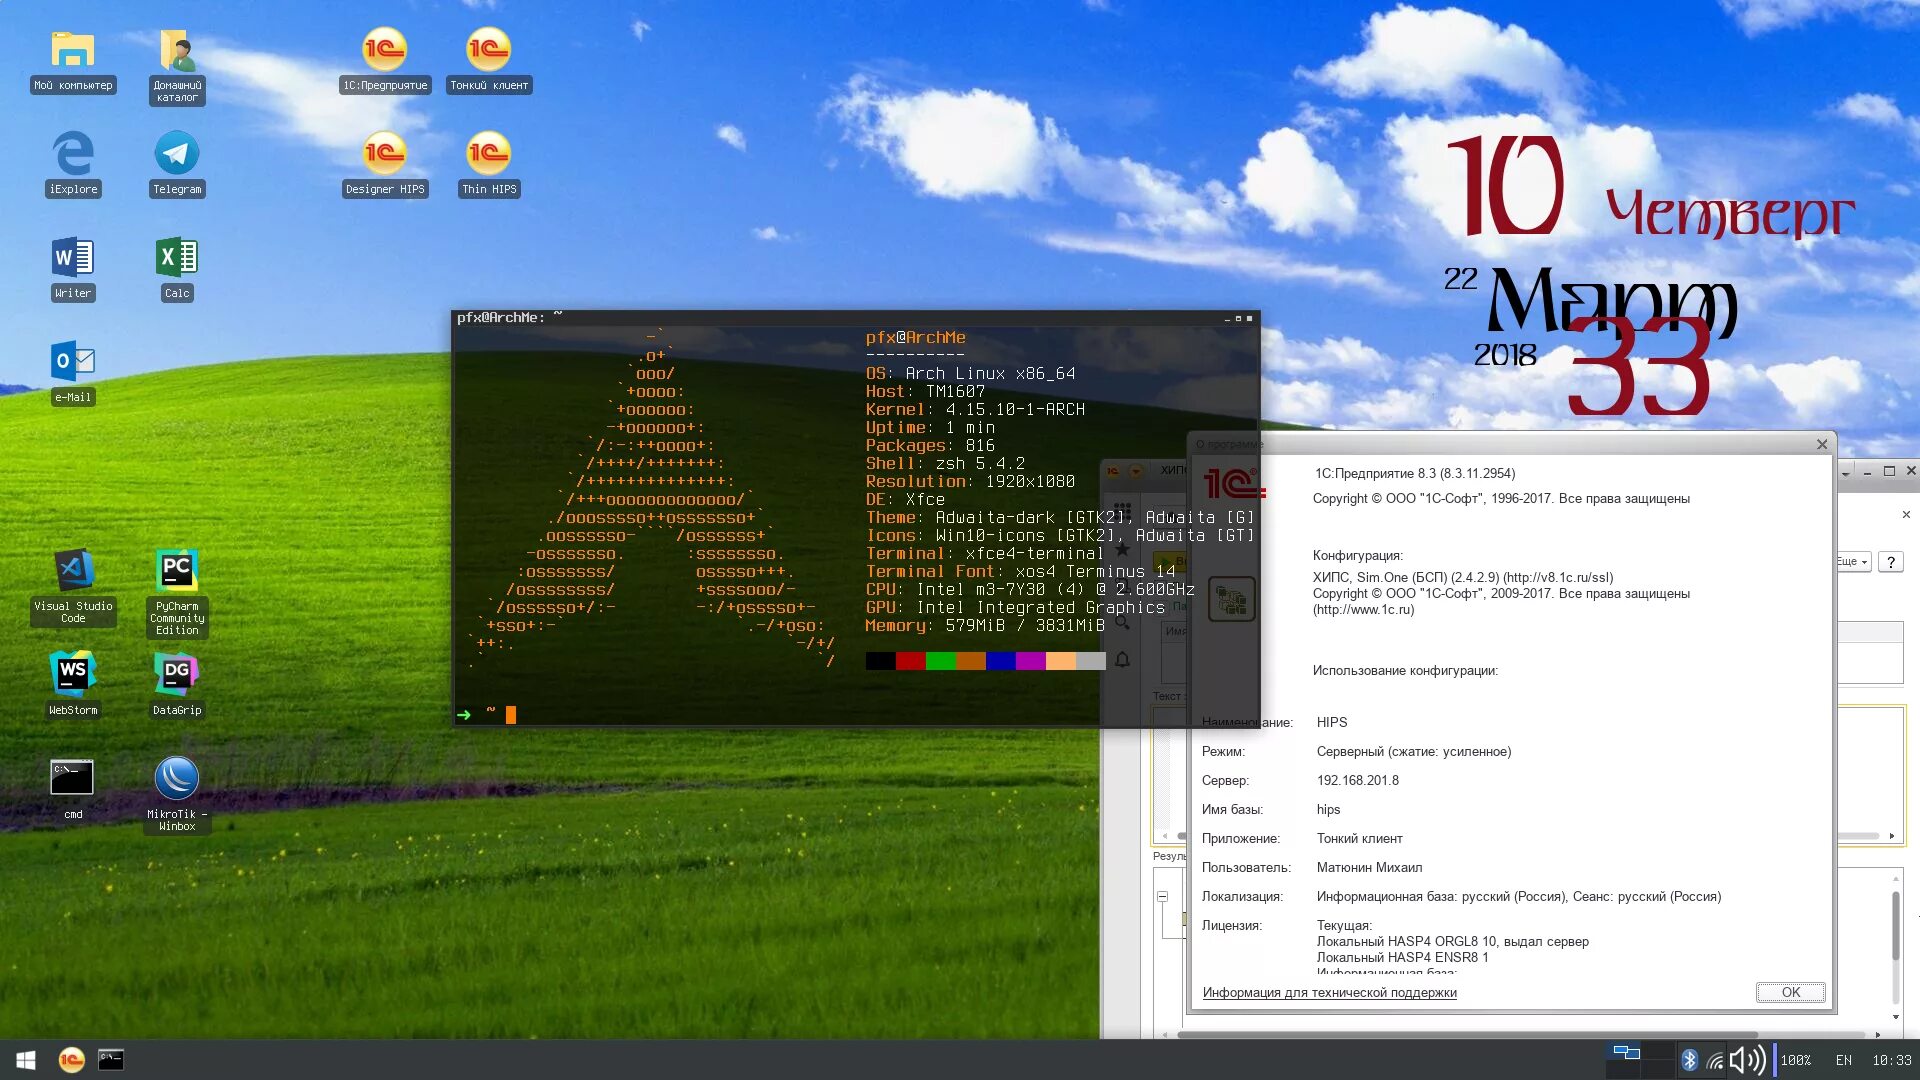Click the EN keyboard layout indicator
Image resolution: width=1920 pixels, height=1080 pixels.
pyautogui.click(x=1844, y=1060)
